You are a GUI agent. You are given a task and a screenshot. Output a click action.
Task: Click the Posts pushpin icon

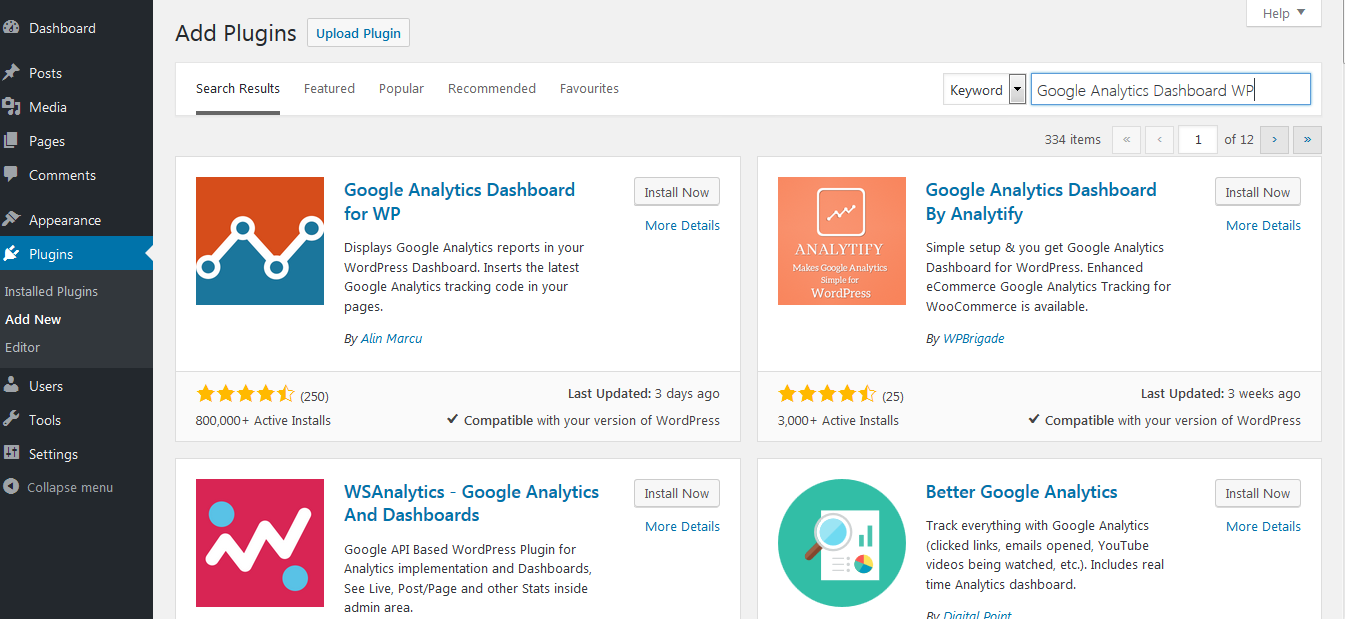coord(11,73)
